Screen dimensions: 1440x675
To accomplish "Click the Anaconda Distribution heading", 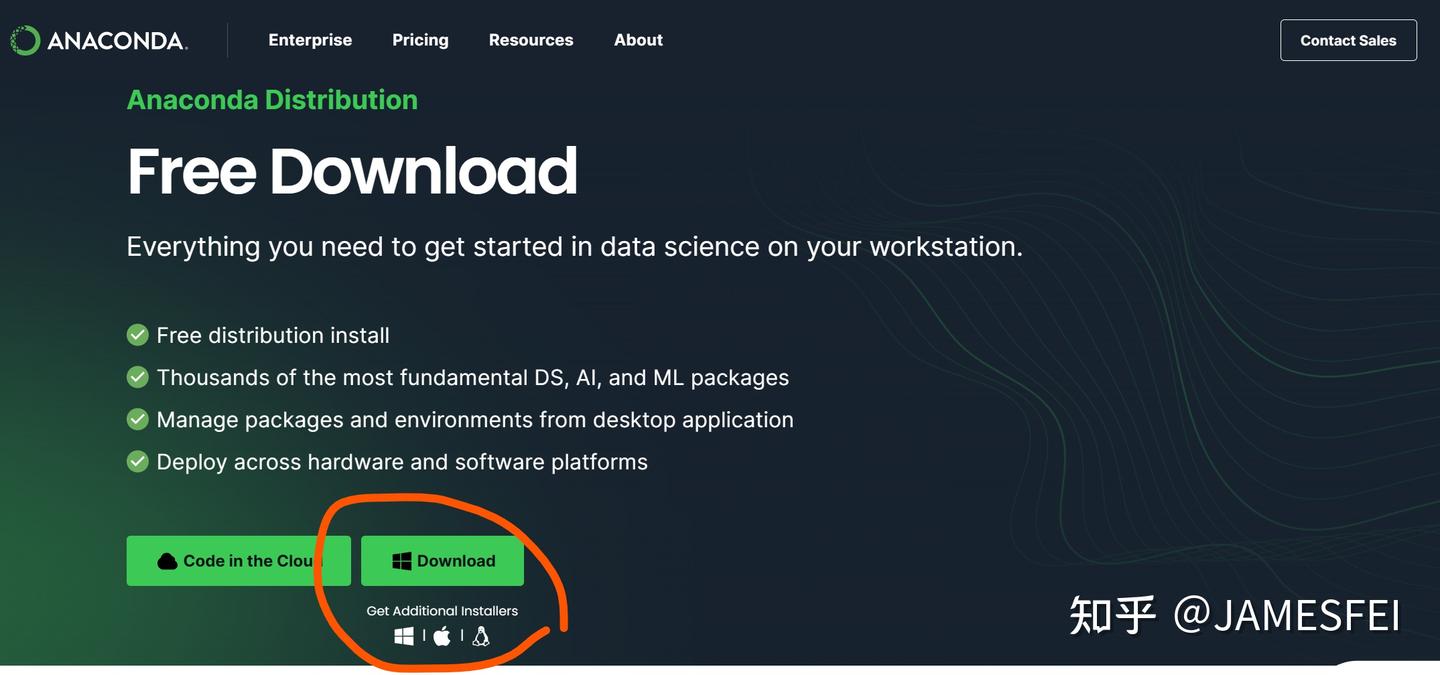I will point(272,100).
